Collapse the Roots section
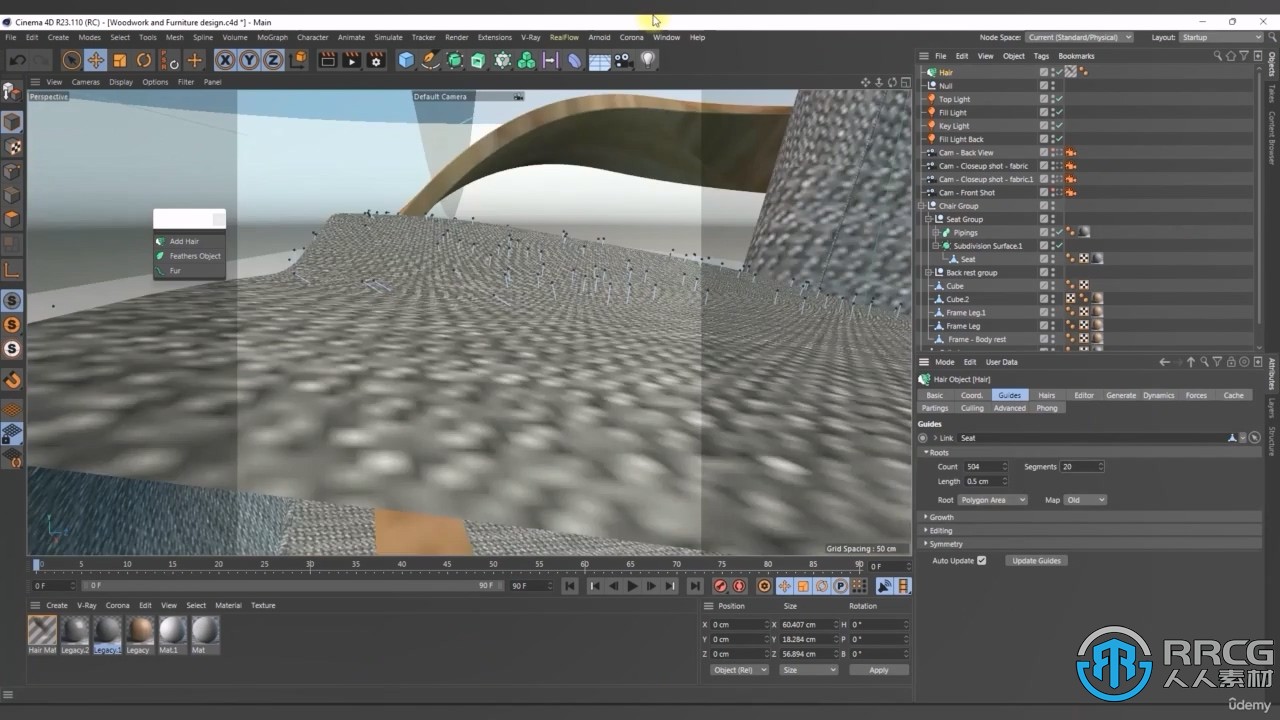Screen dimensions: 1280x720 coord(926,453)
